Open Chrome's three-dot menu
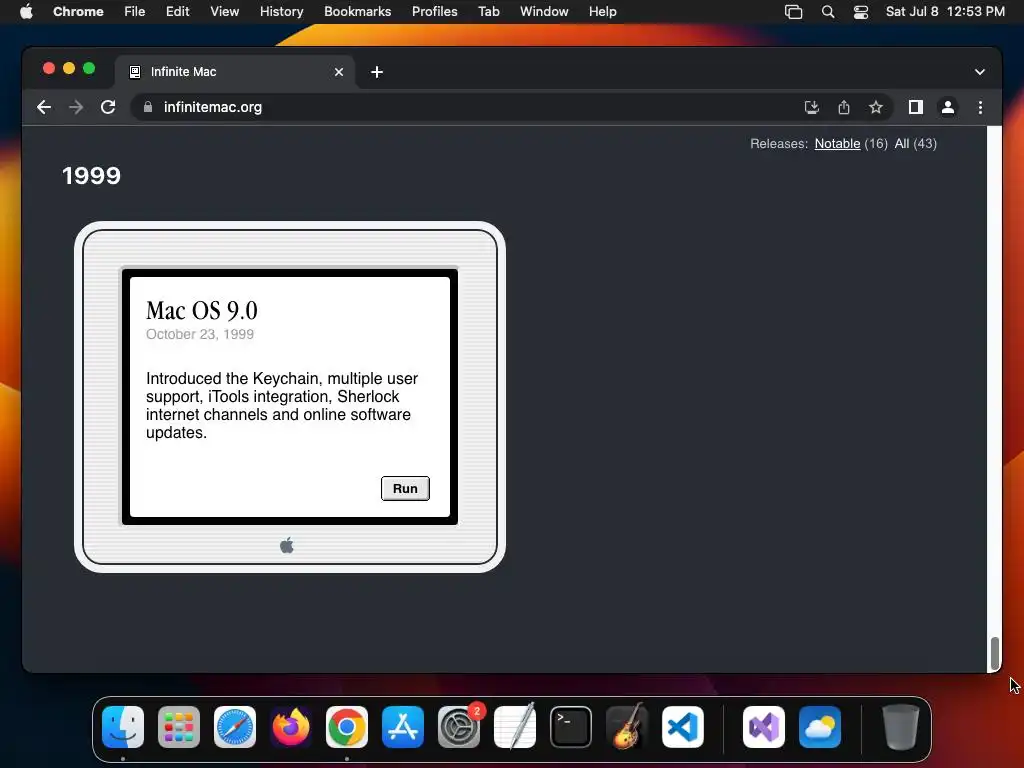 point(980,107)
